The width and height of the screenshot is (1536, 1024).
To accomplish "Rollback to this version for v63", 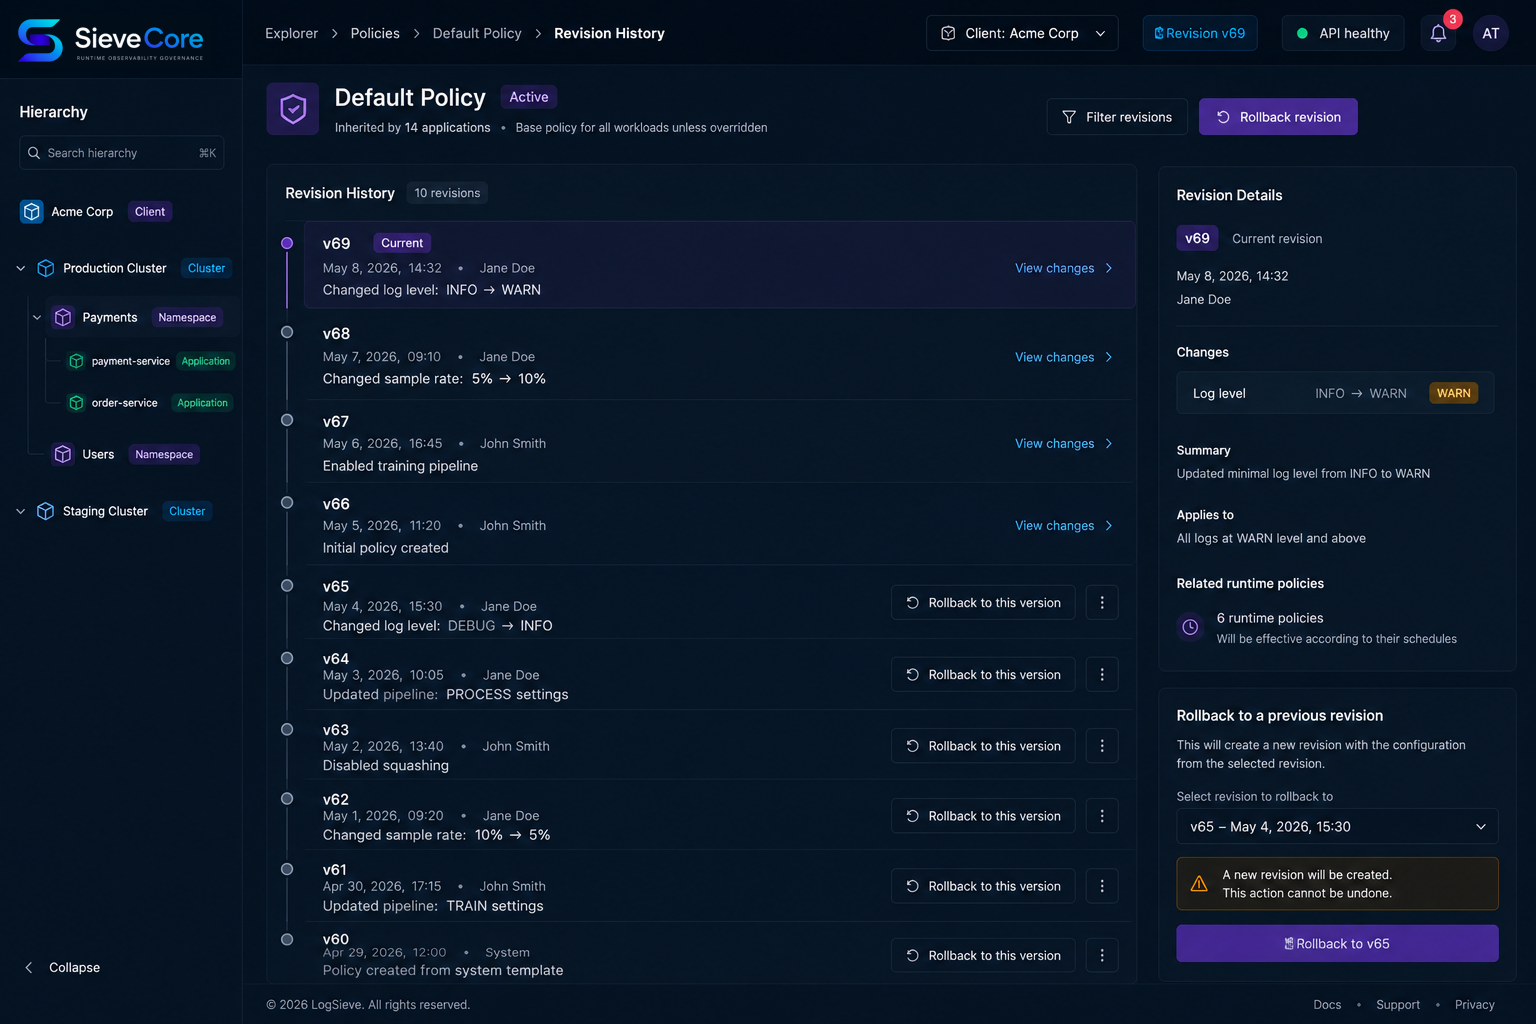I will [x=983, y=746].
